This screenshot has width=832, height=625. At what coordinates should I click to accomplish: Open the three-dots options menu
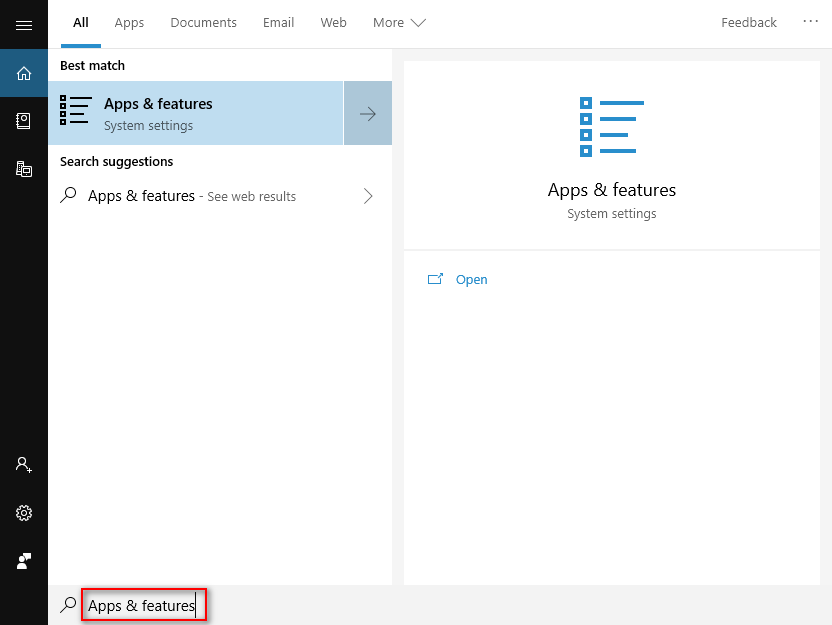pyautogui.click(x=810, y=21)
